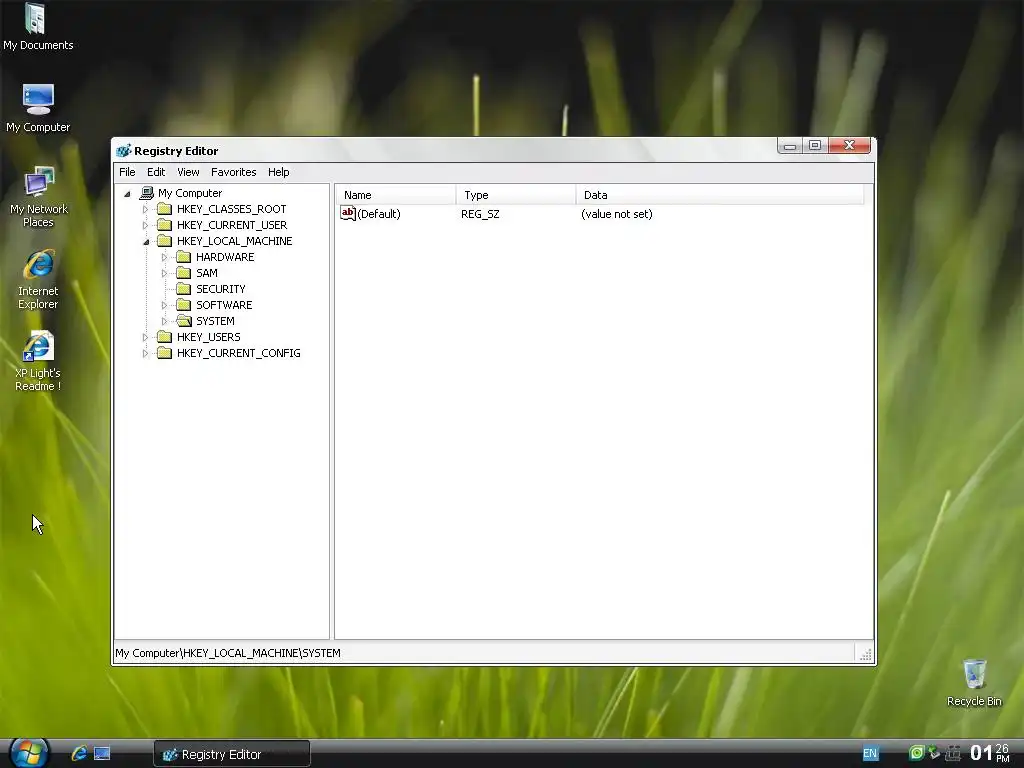Select the SECURITY key label
Viewport: 1024px width, 768px height.
(221, 289)
